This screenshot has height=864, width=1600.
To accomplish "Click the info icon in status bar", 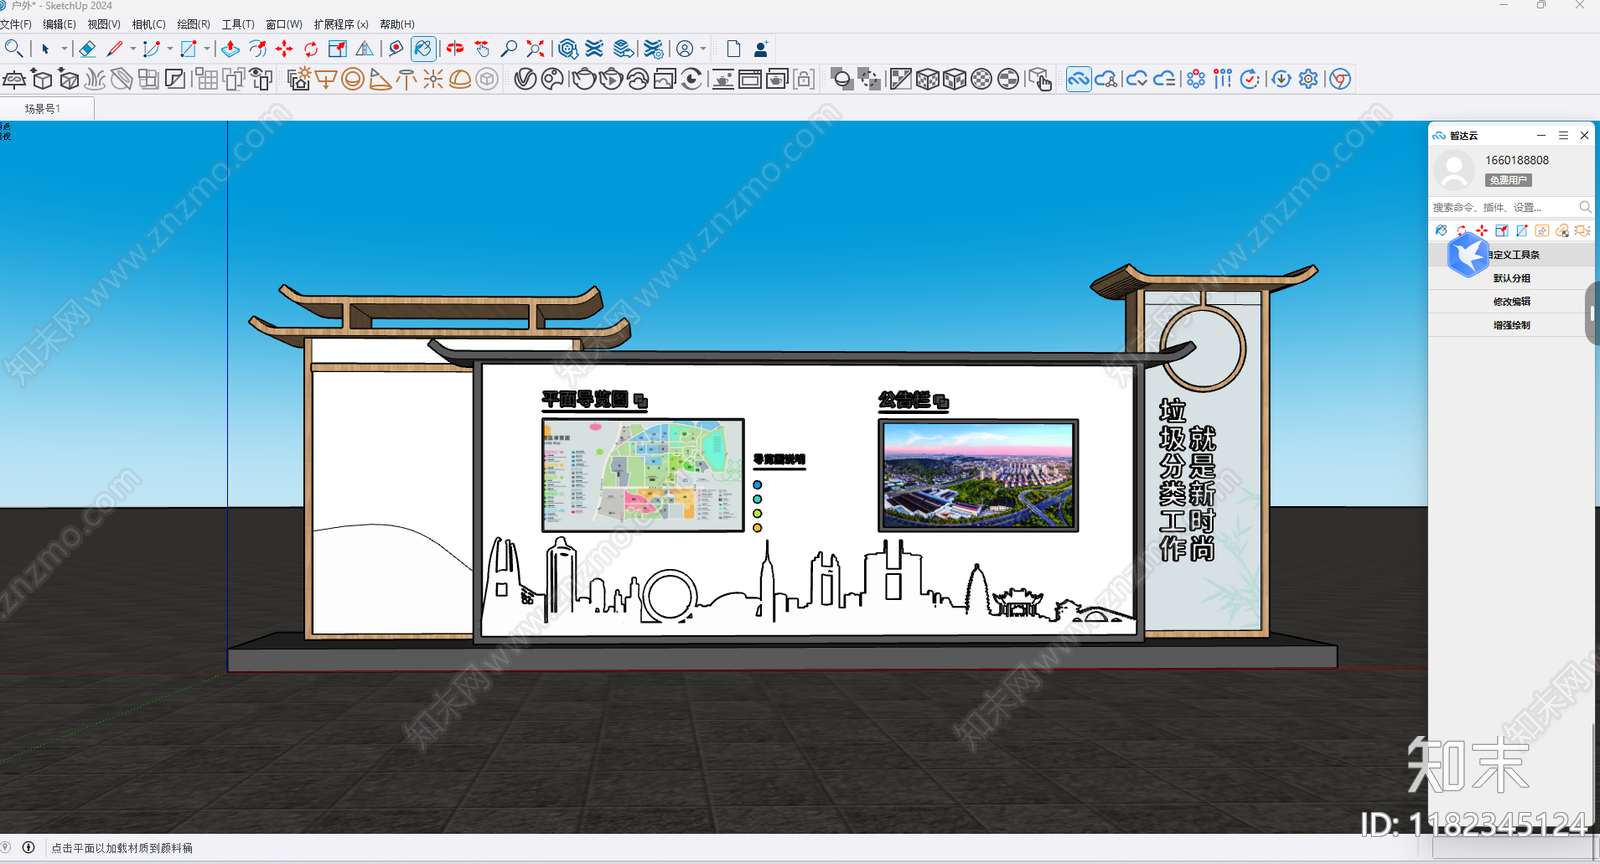I will (x=28, y=847).
